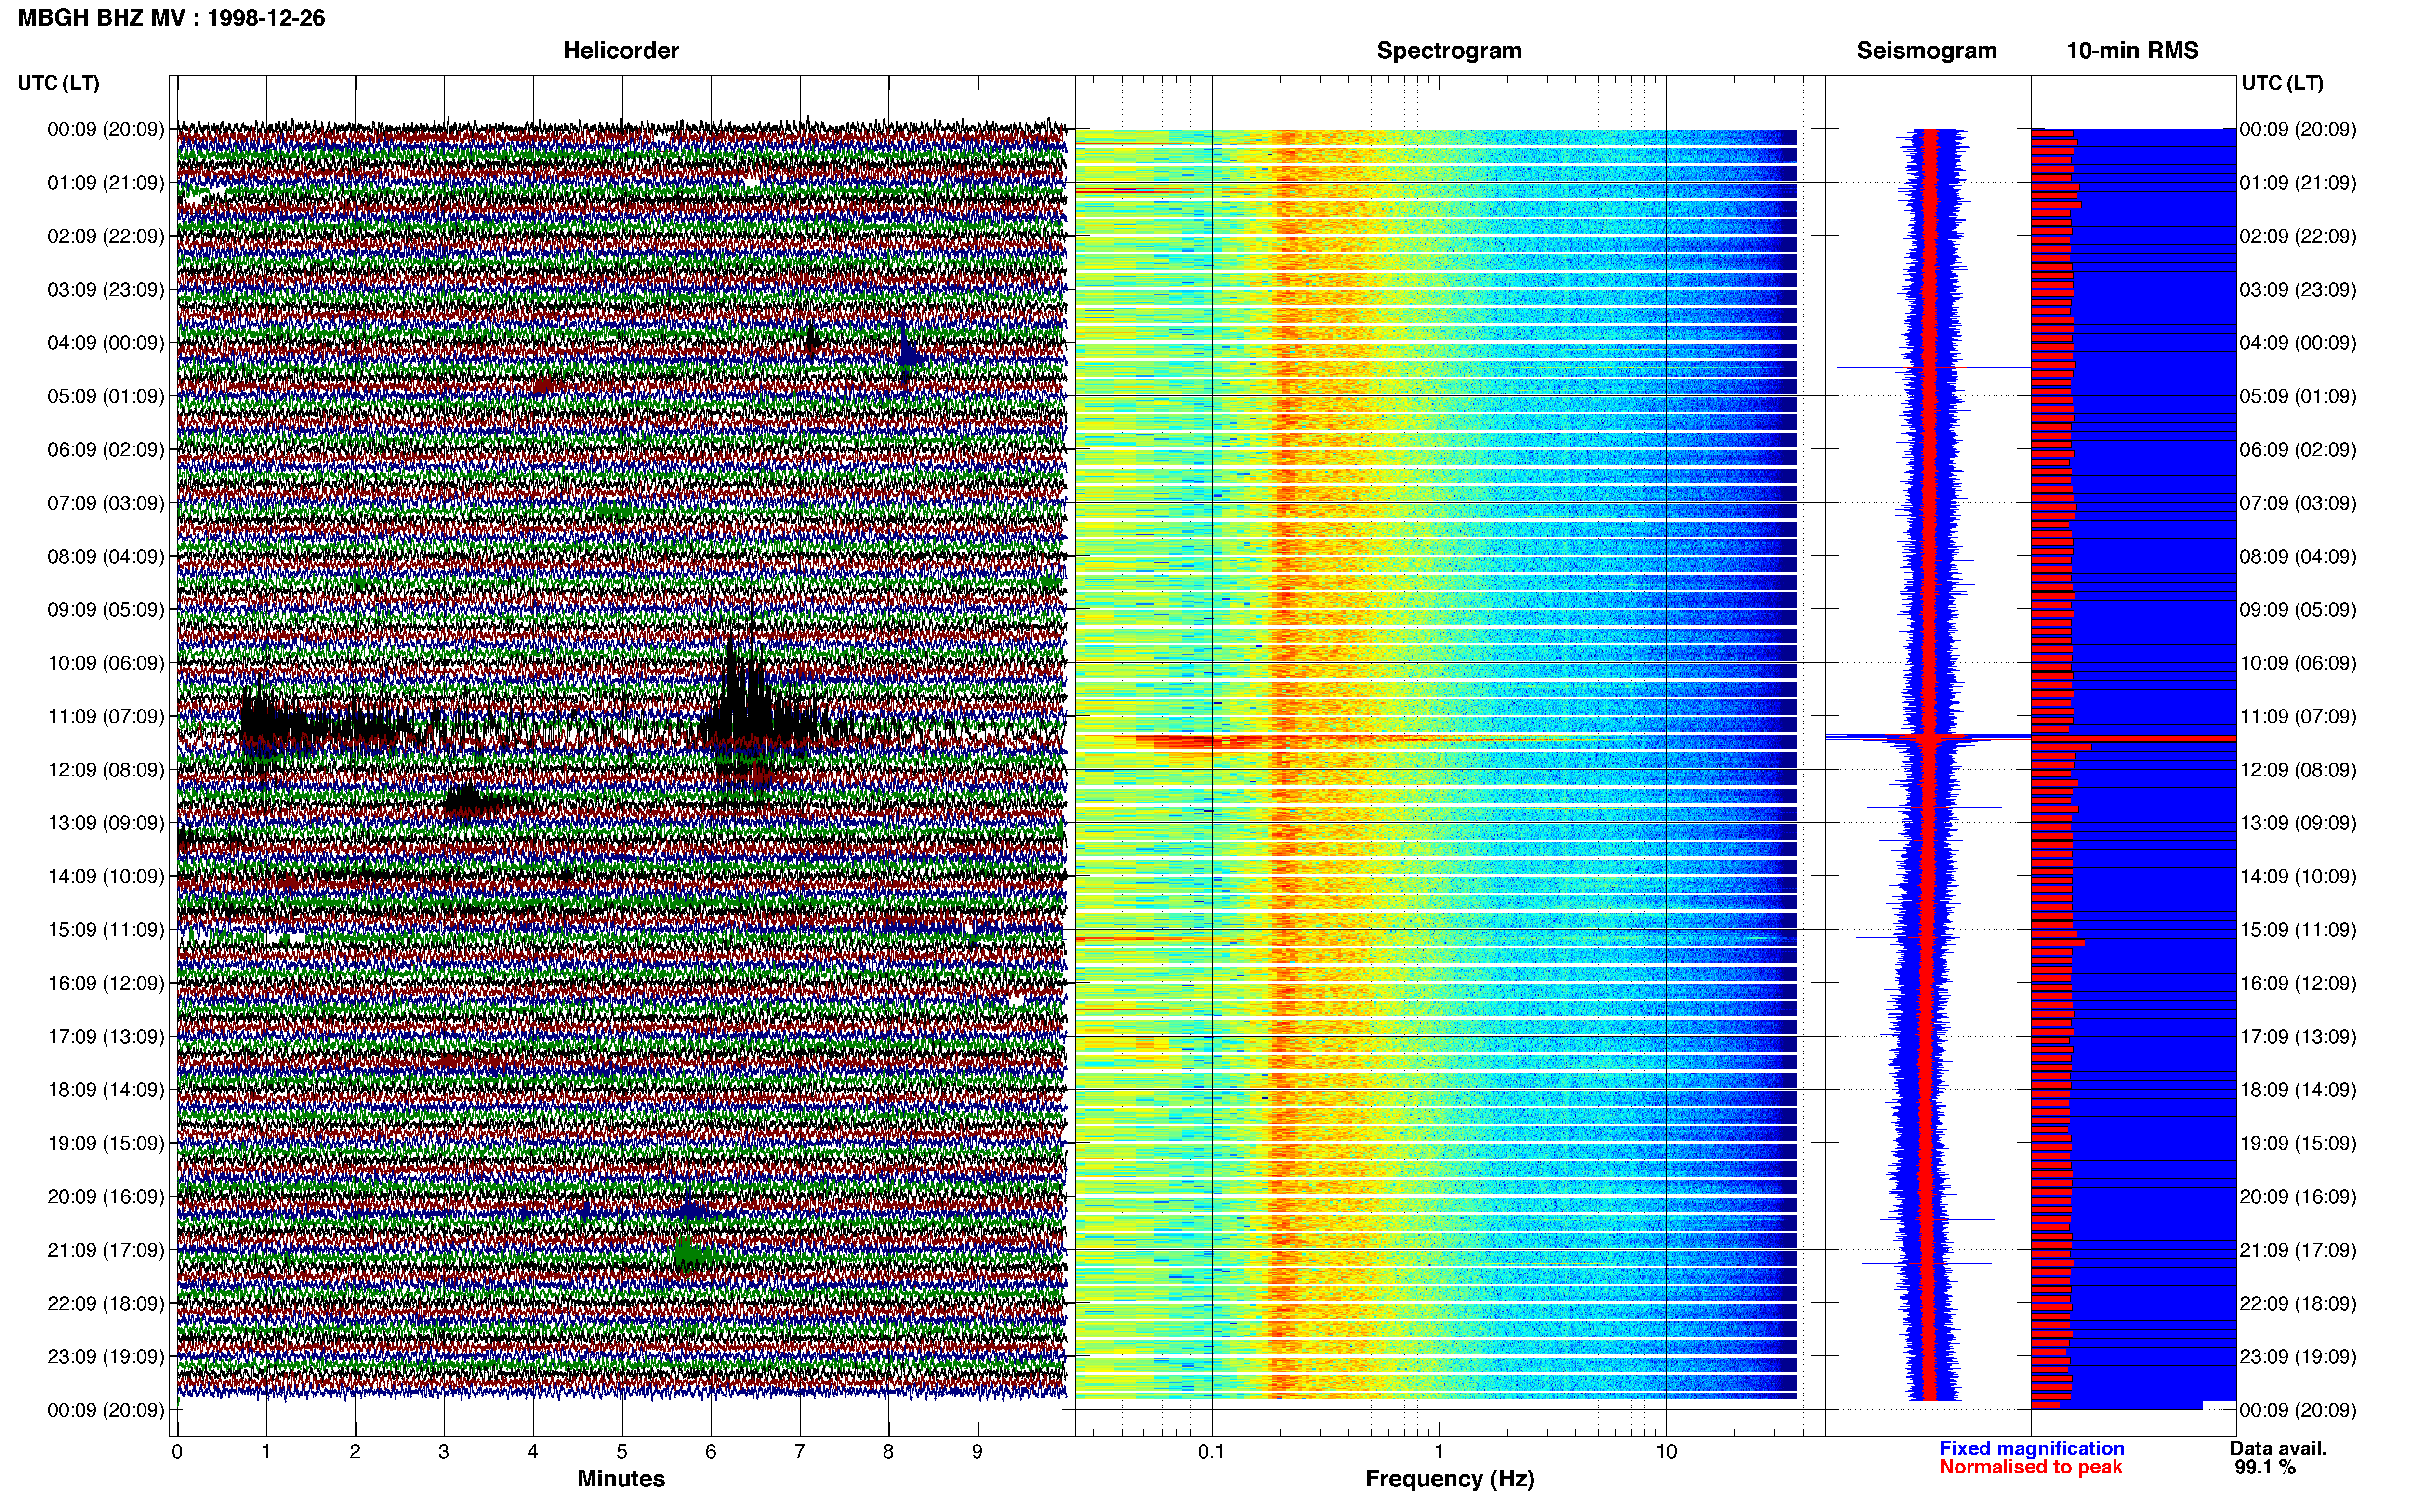Click '07:09 (03:09)' label left of Helicorder

(x=106, y=503)
